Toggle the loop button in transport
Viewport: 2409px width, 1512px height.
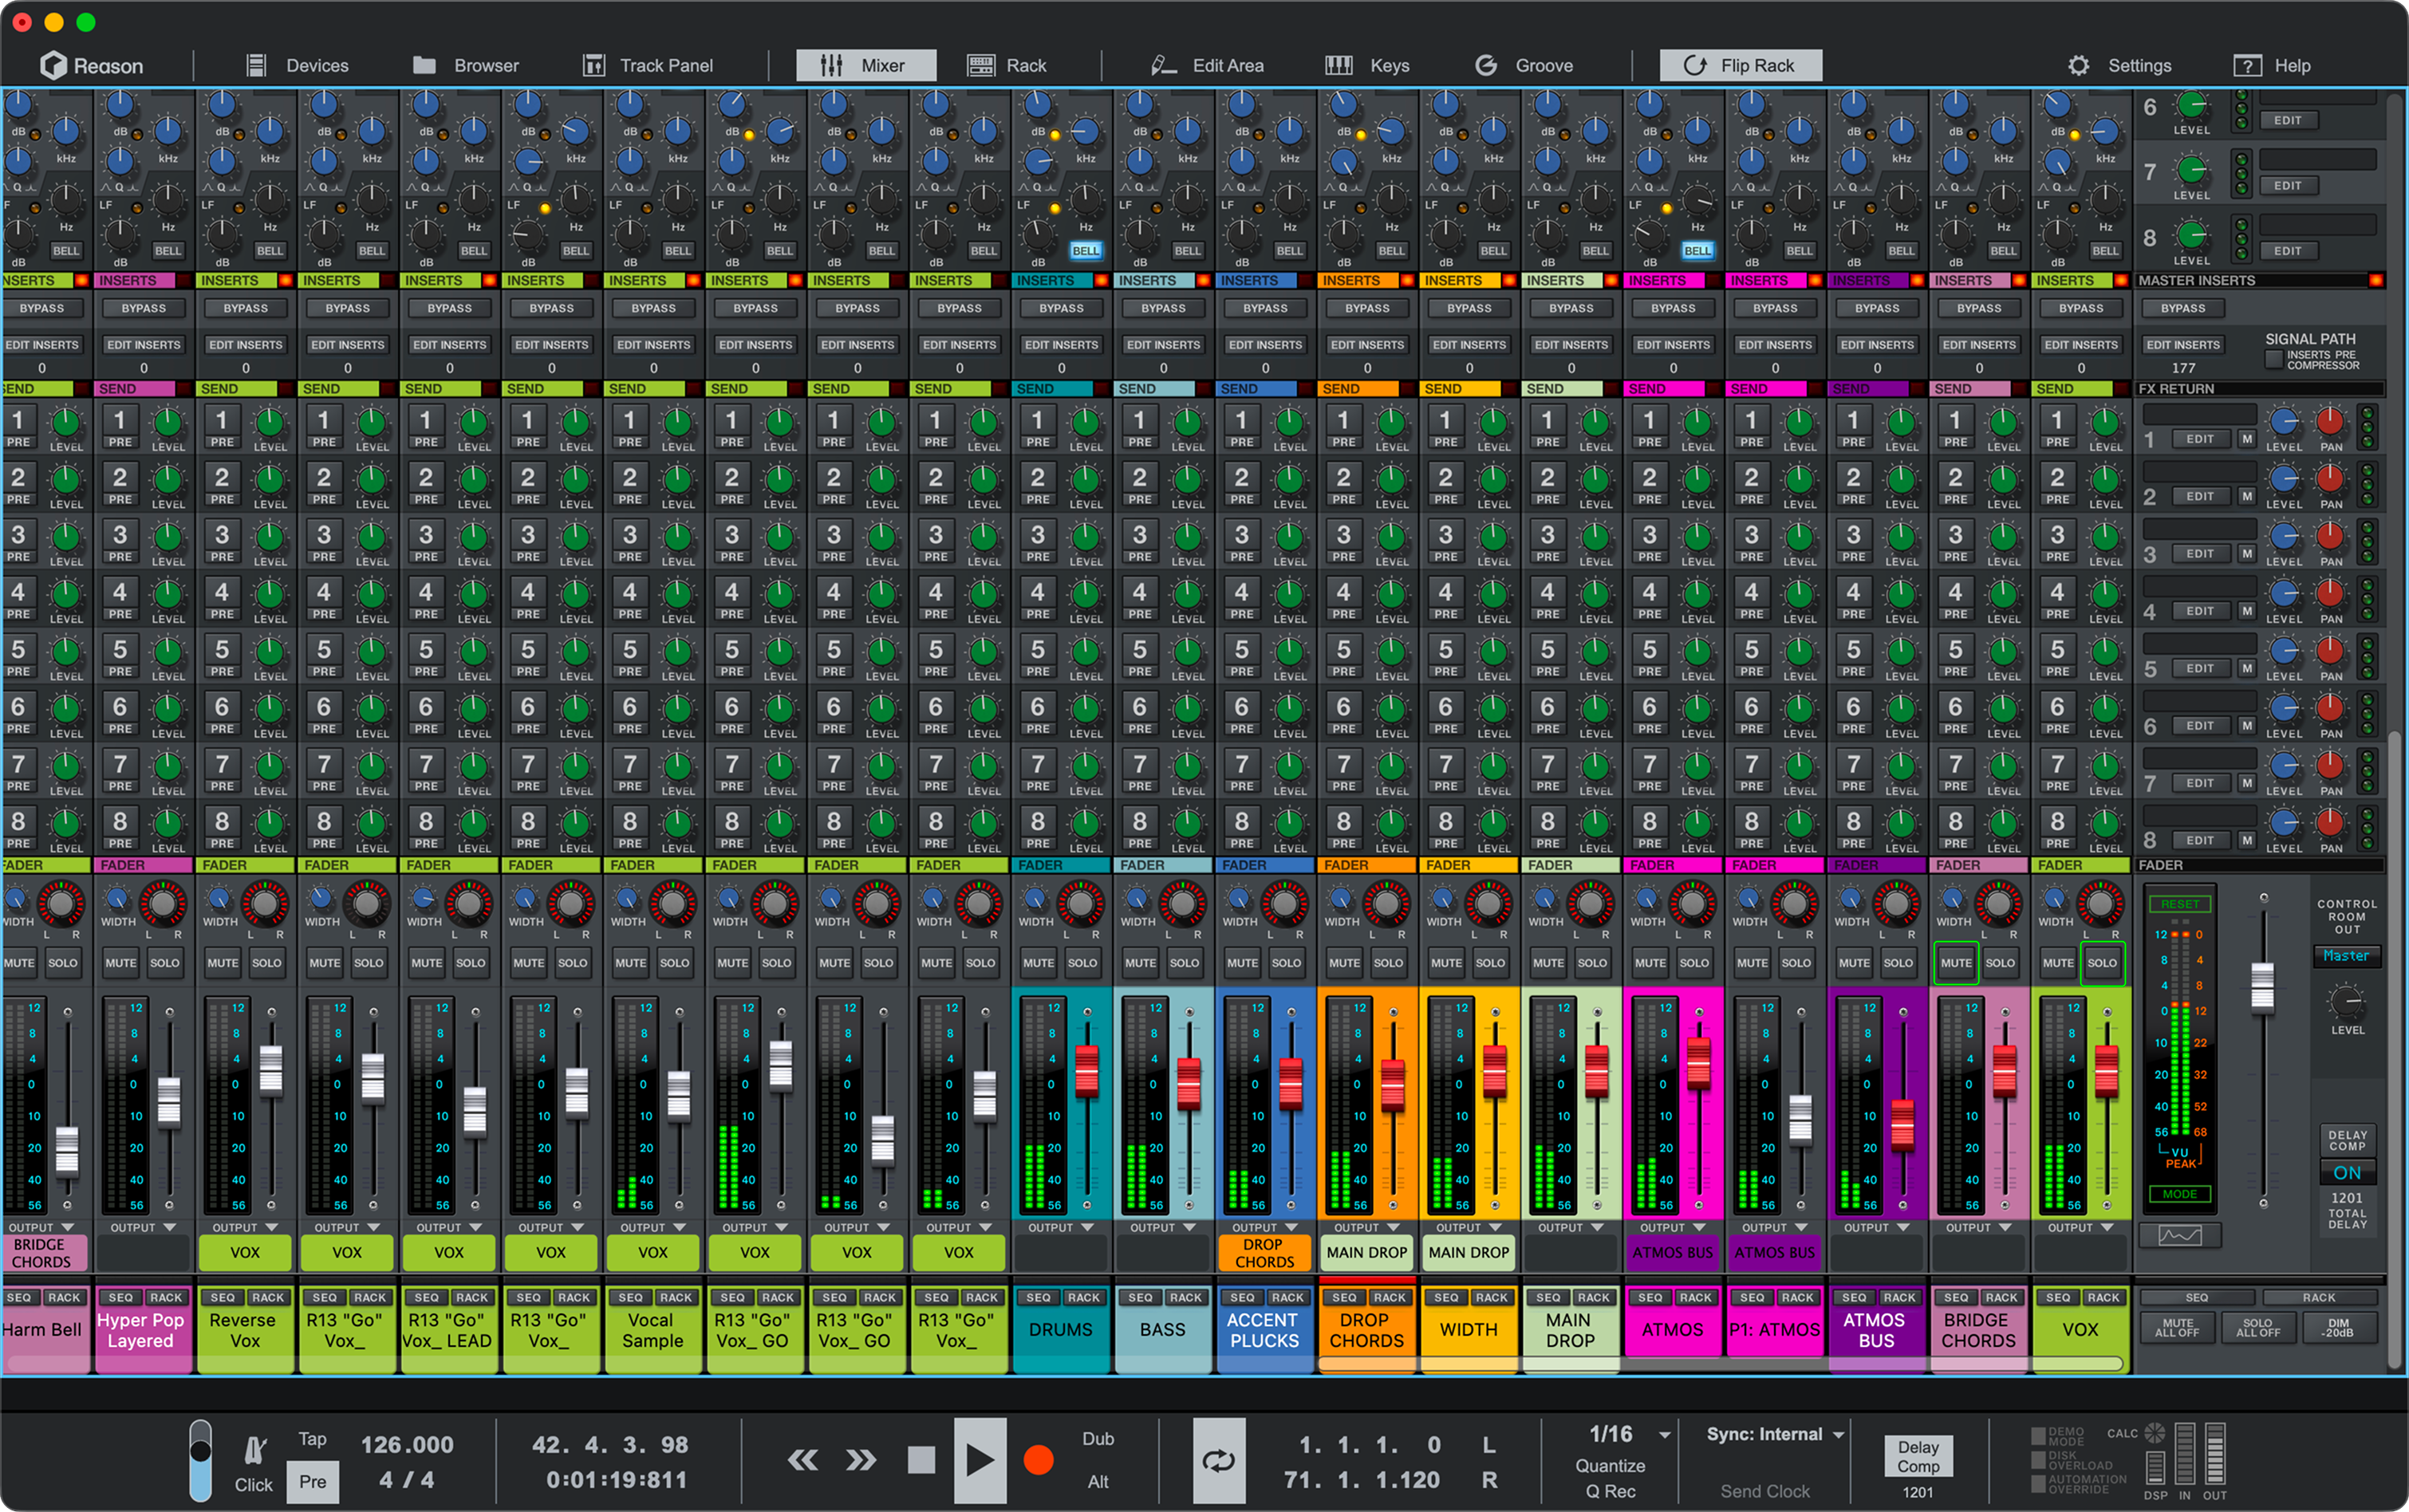pyautogui.click(x=1218, y=1461)
